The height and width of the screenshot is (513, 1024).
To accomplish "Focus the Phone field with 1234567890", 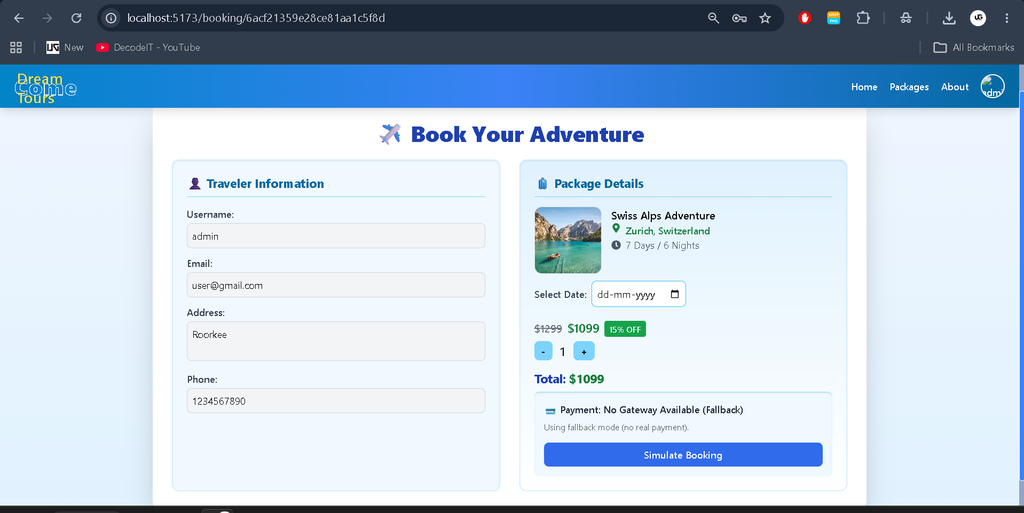I will [336, 401].
